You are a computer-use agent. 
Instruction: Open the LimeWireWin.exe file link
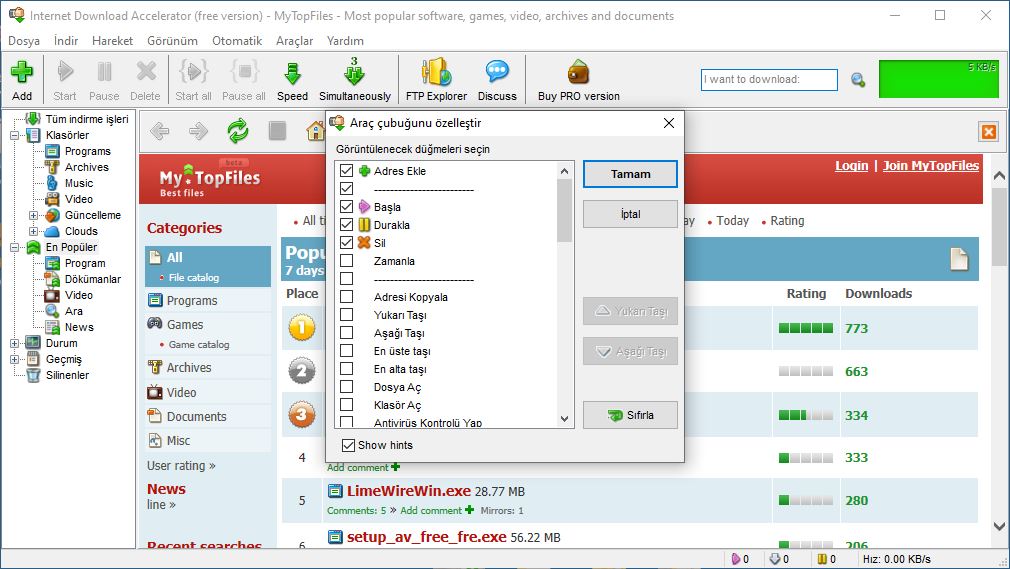point(409,491)
